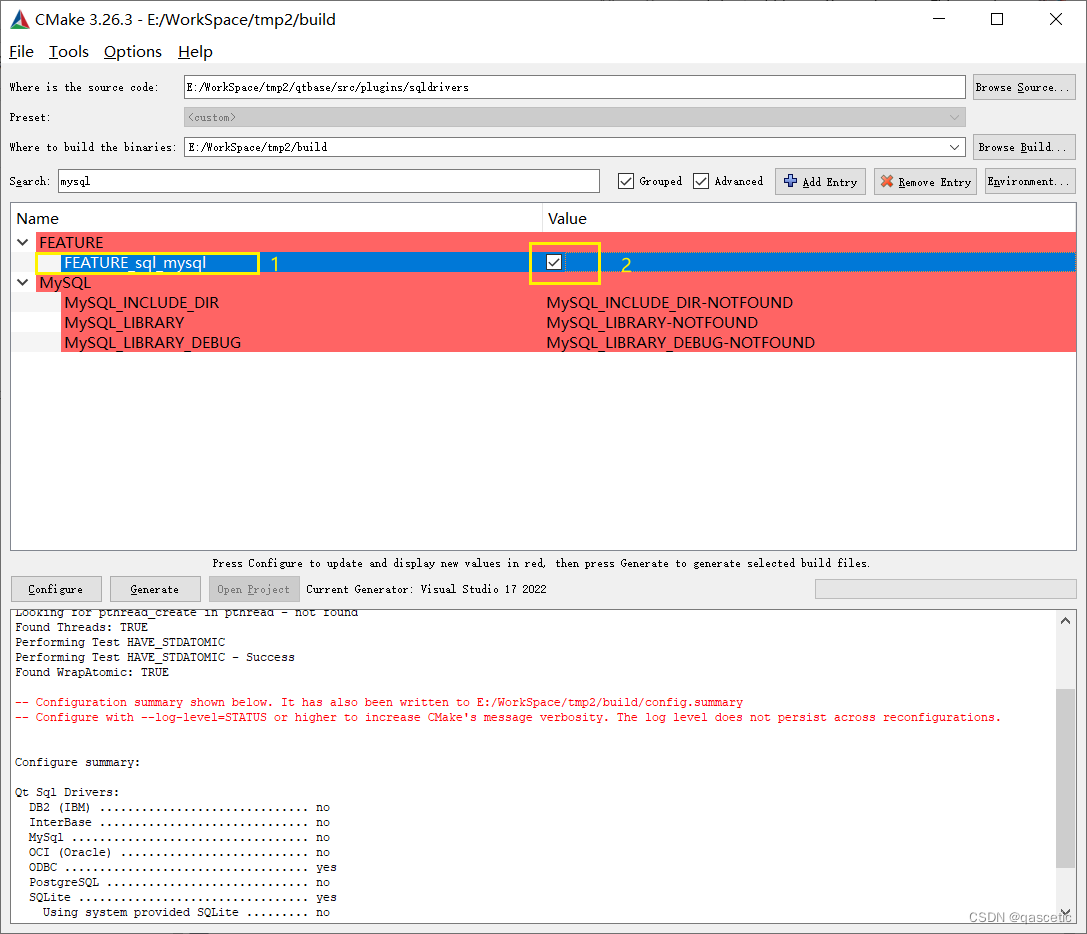1087x934 pixels.
Task: Click the MySQL_LIBRARY-NOTFOUND value
Action: [x=652, y=322]
